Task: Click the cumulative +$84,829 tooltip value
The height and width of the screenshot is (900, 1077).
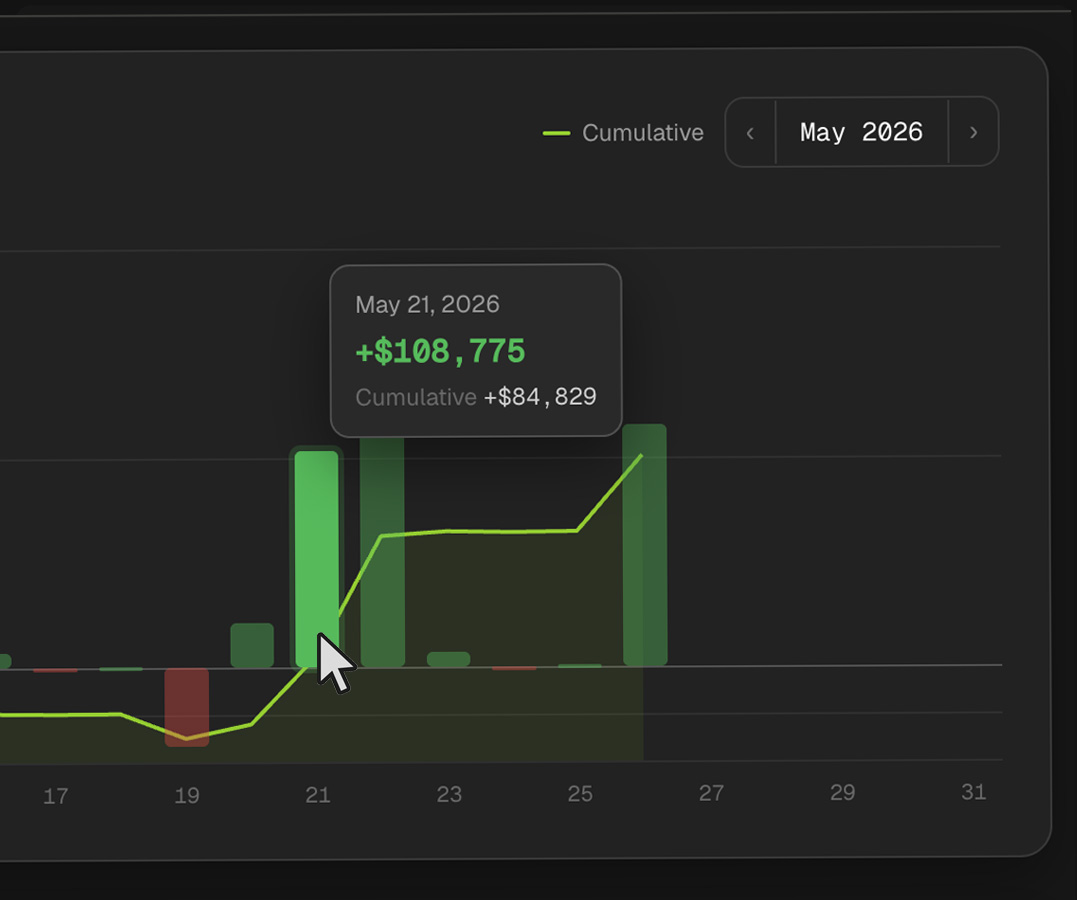Action: click(540, 396)
